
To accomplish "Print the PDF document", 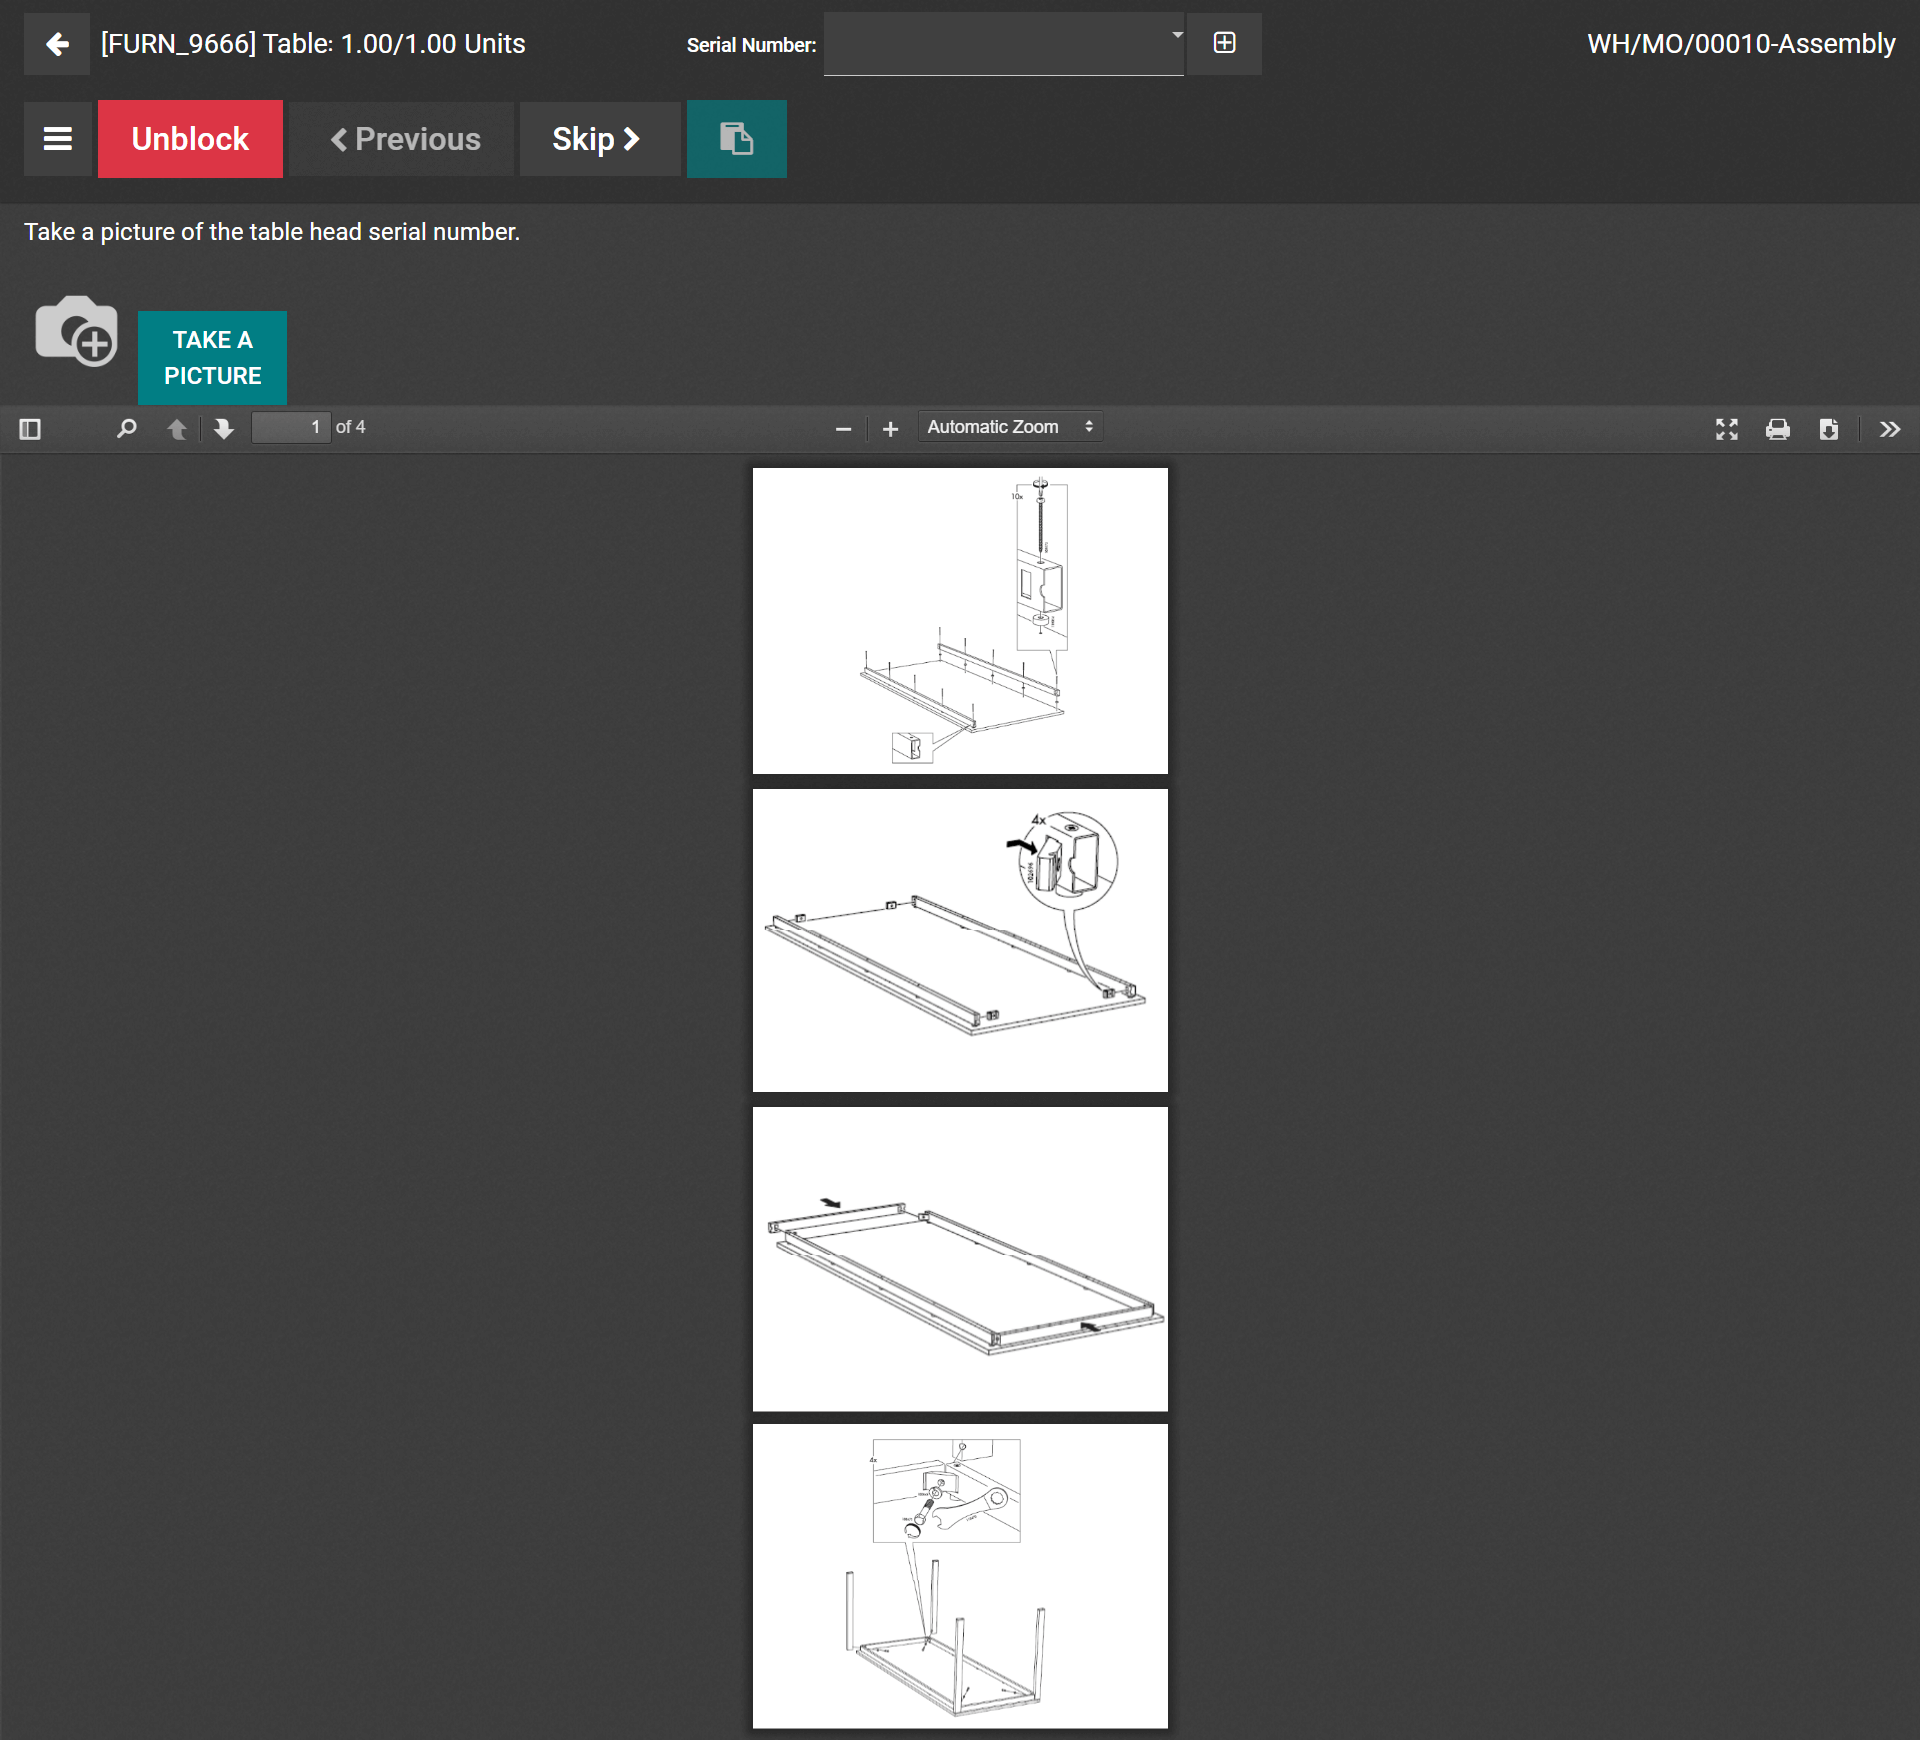I will pyautogui.click(x=1777, y=429).
